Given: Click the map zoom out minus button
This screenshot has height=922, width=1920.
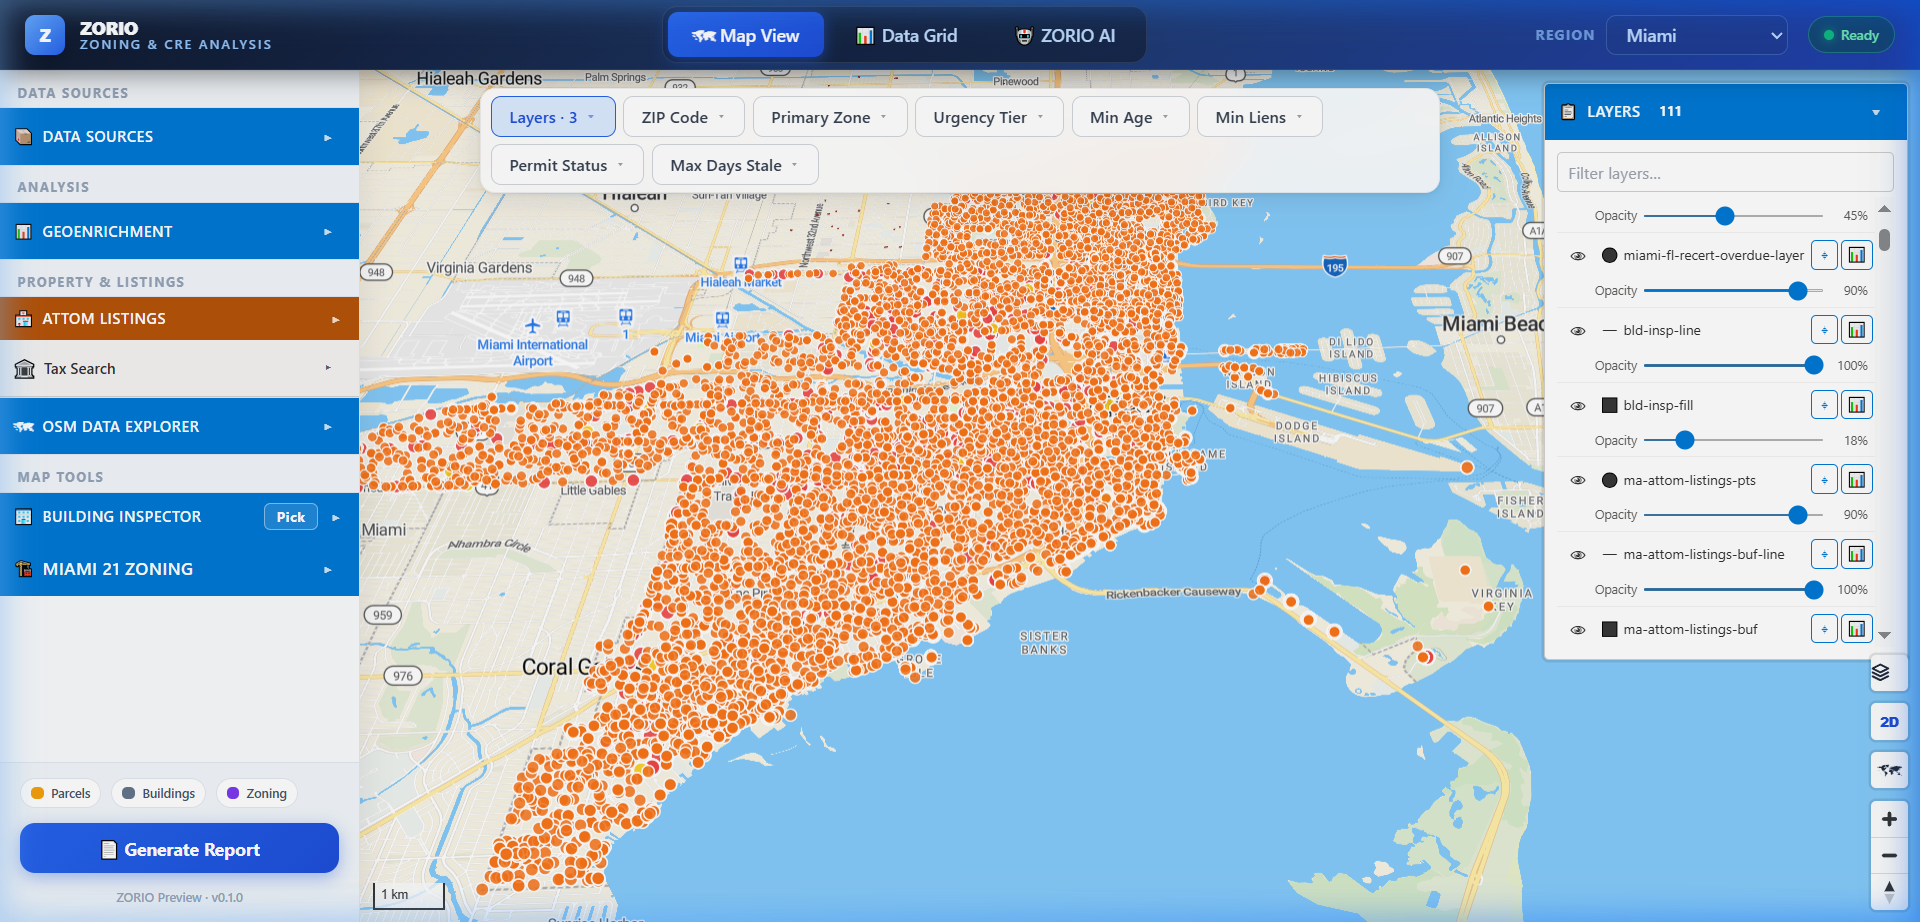Looking at the screenshot, I should 1889,855.
